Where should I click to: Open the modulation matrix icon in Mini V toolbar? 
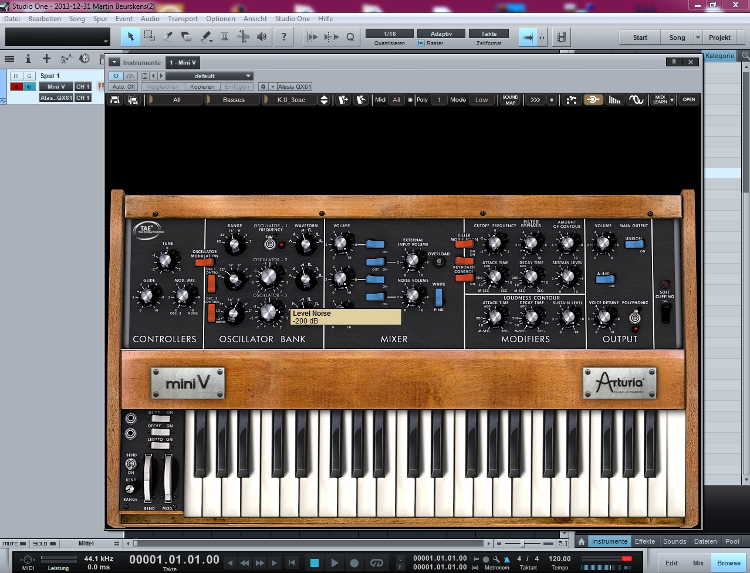point(571,99)
